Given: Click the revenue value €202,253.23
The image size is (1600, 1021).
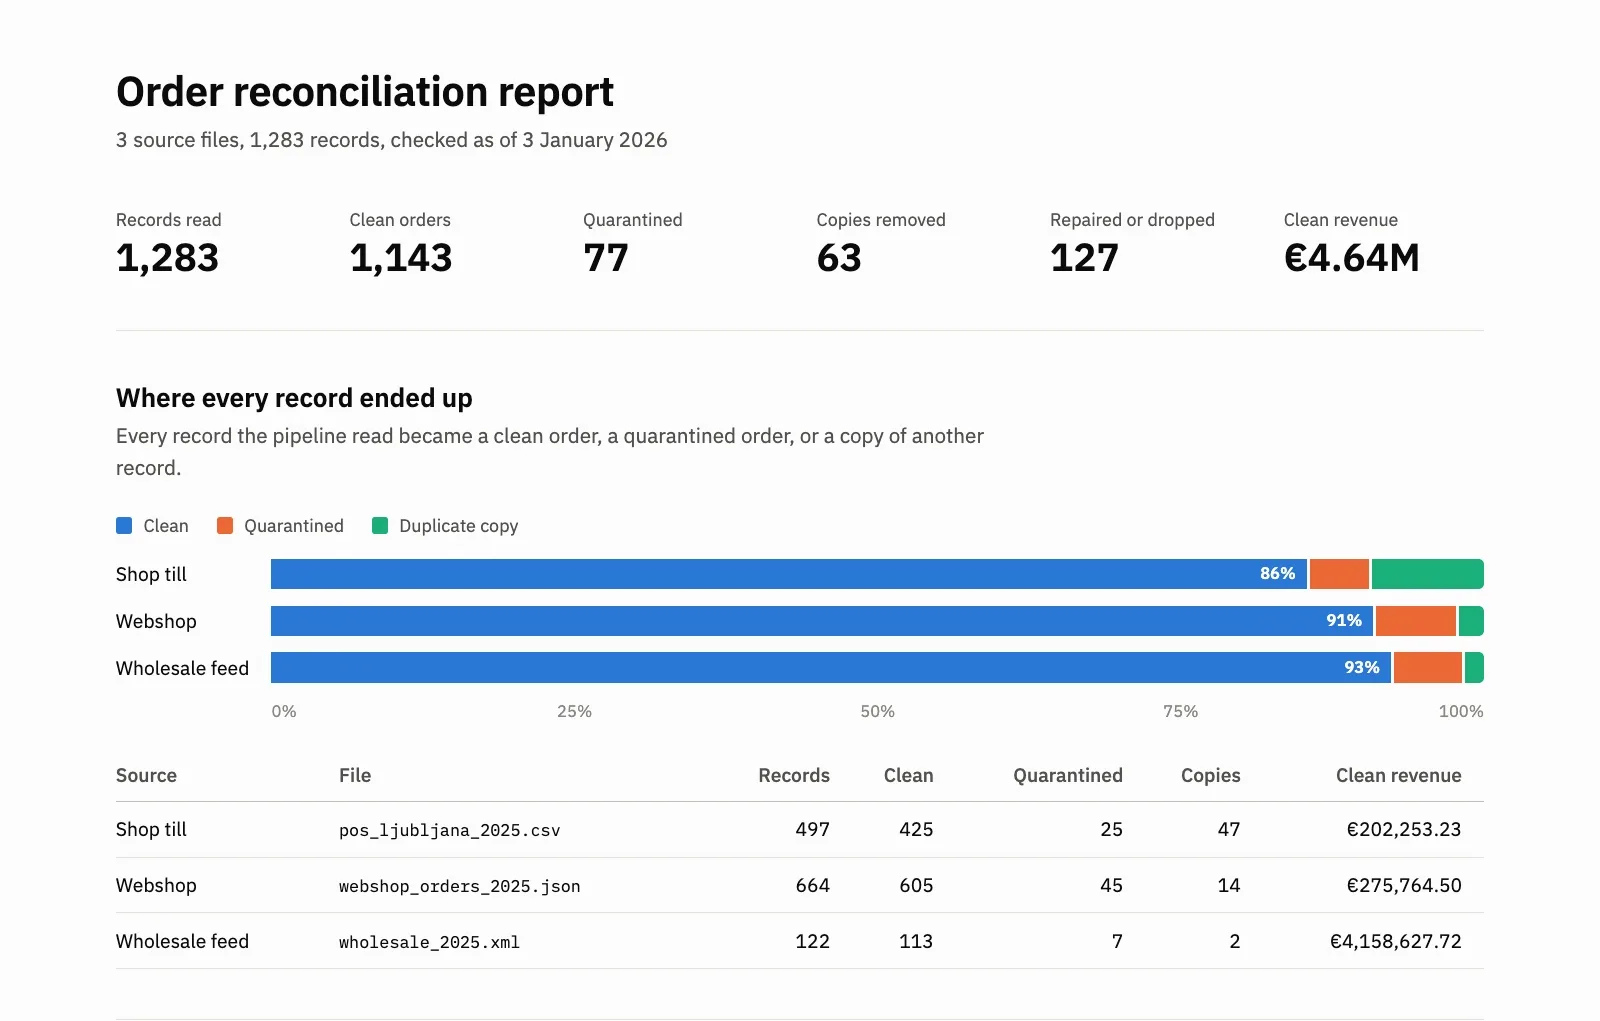Looking at the screenshot, I should 1404,829.
